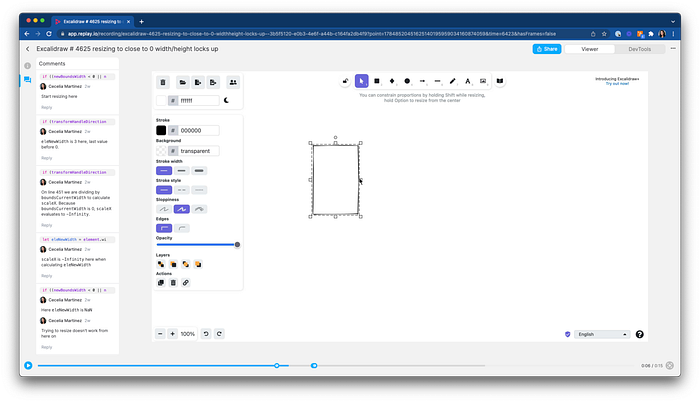Select the Diamond tool

[x=392, y=81]
